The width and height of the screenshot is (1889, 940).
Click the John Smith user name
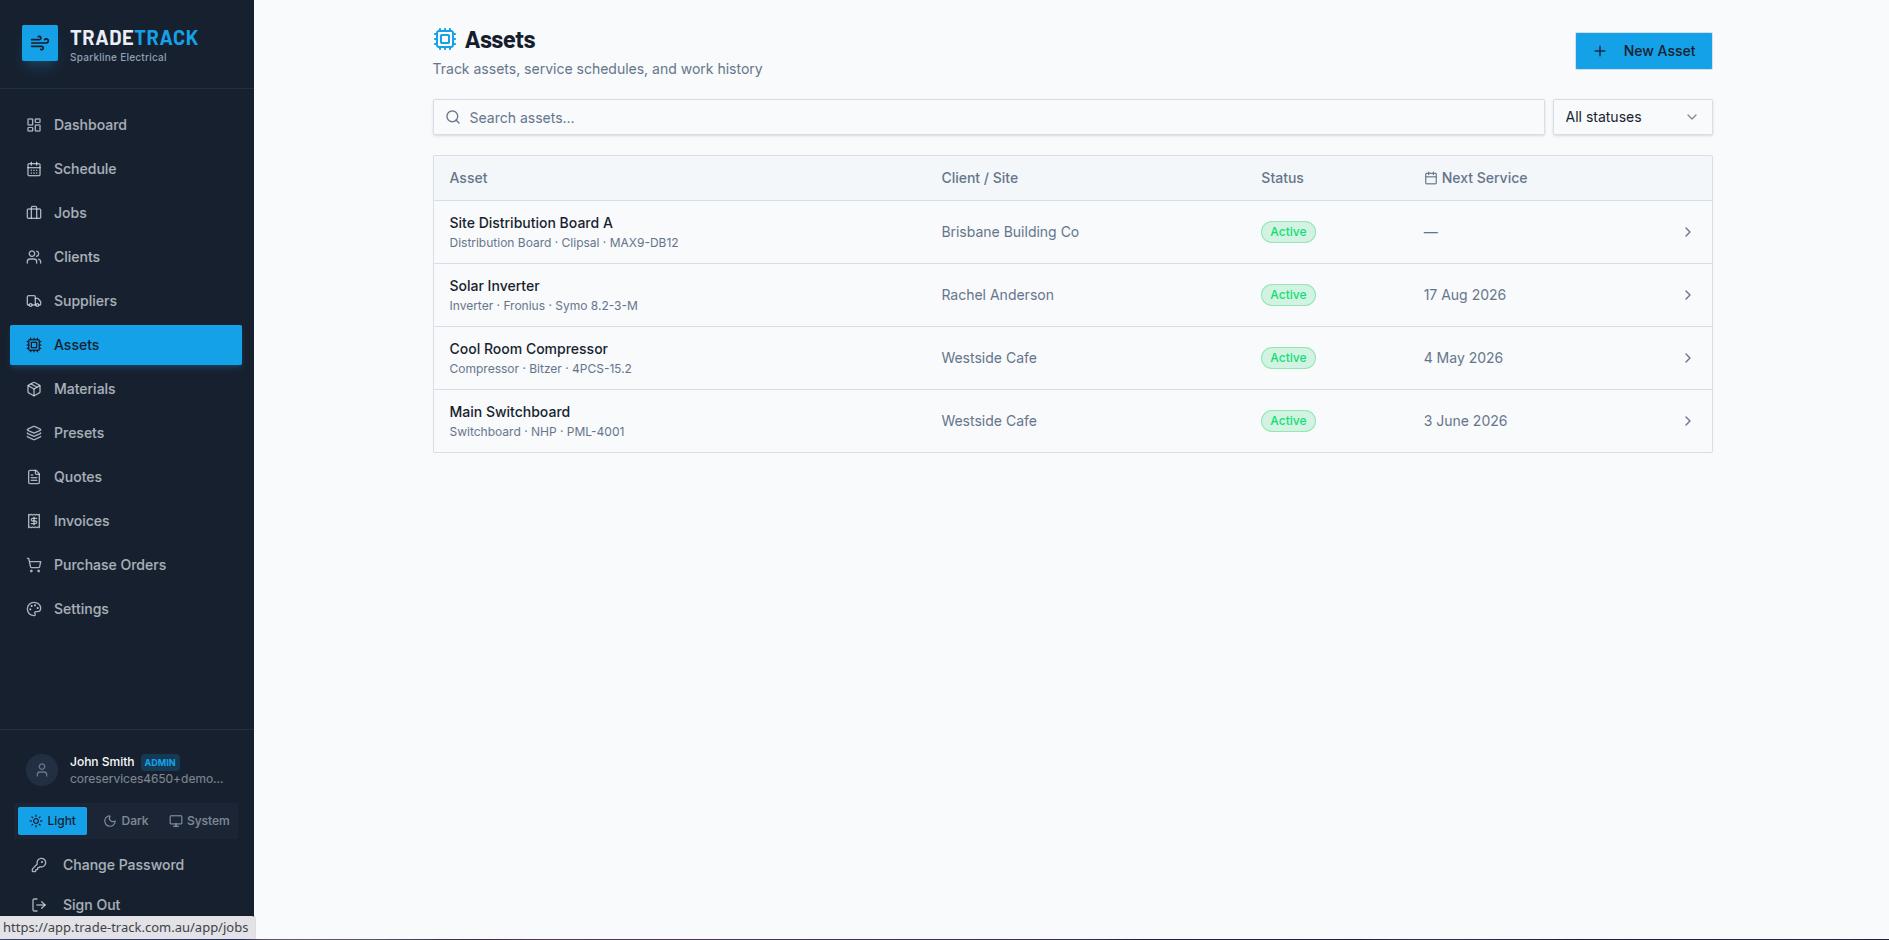pos(102,762)
